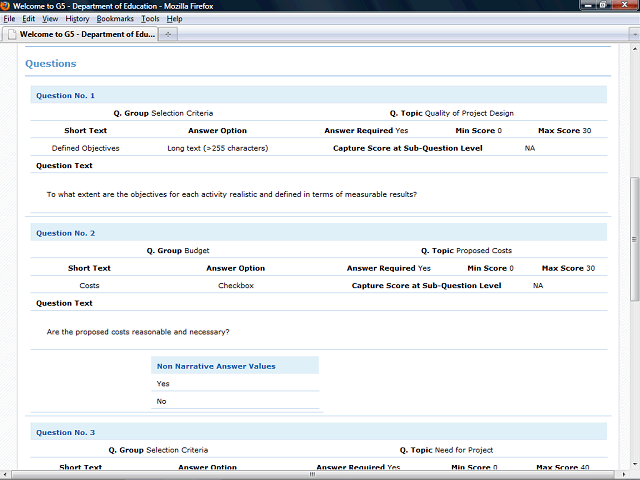Open the Tools menu

[x=150, y=19]
